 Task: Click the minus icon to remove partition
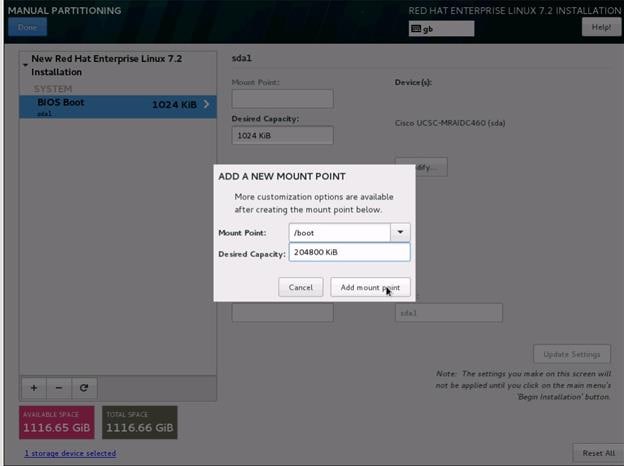(x=59, y=388)
